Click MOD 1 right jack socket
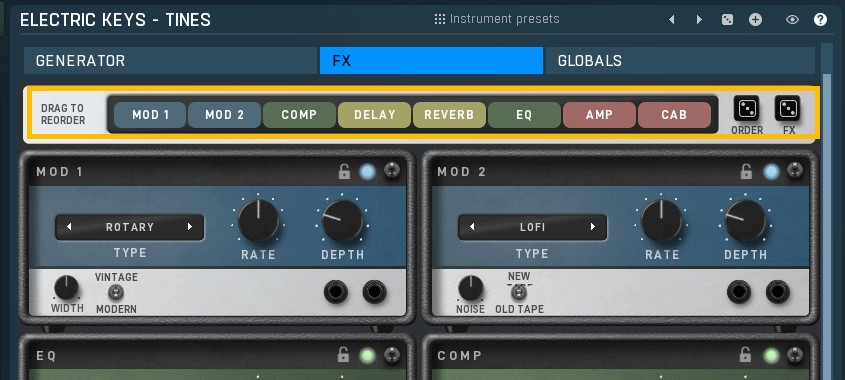845x380 pixels. point(375,292)
